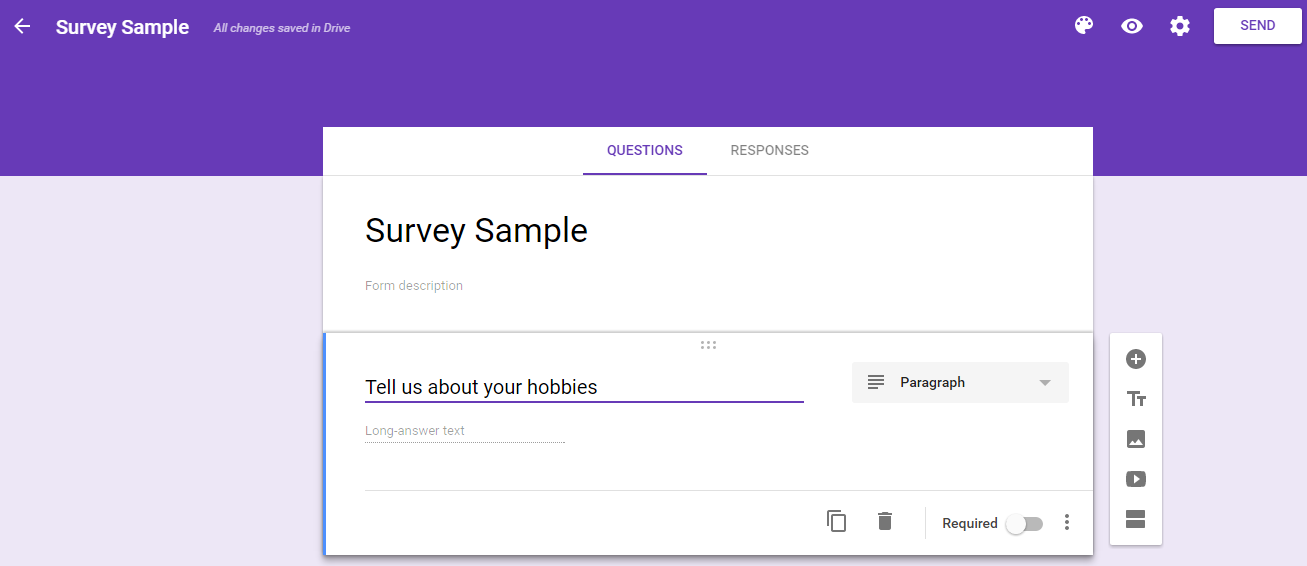The width and height of the screenshot is (1307, 566).
Task: Duplicate the hobbies question
Action: (837, 521)
